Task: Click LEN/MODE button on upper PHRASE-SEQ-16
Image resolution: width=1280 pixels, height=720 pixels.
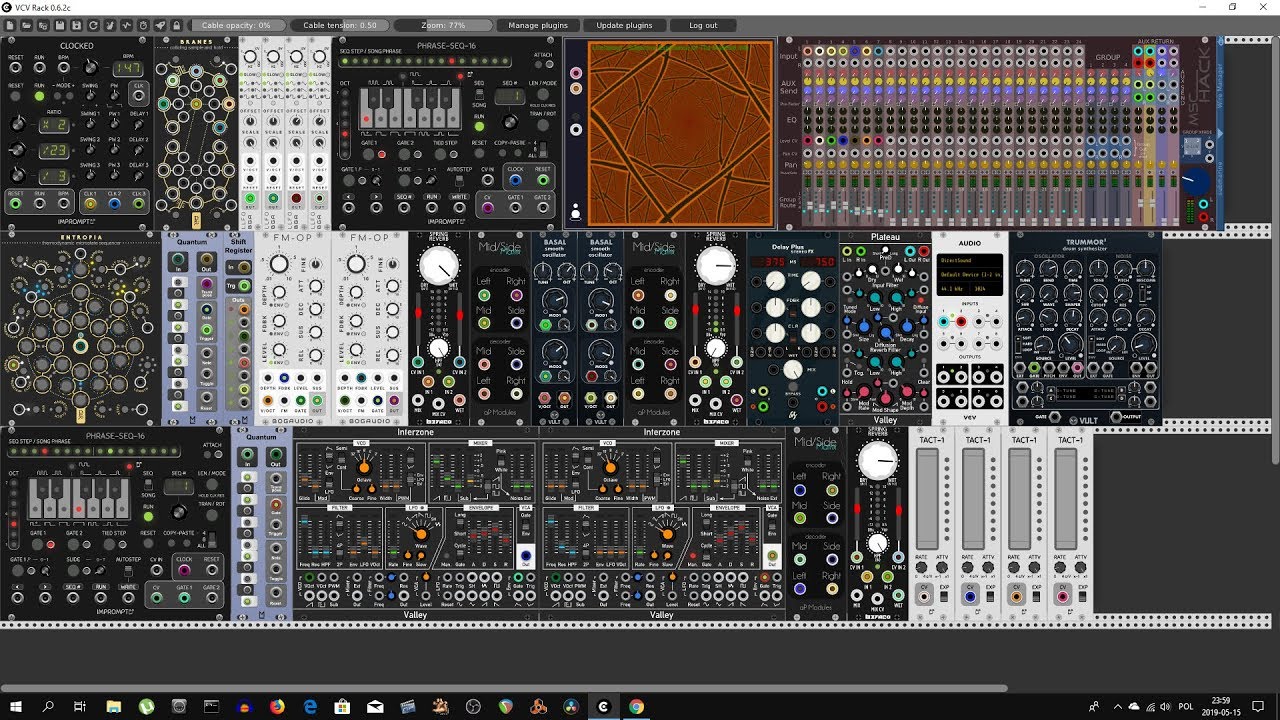Action: (543, 96)
